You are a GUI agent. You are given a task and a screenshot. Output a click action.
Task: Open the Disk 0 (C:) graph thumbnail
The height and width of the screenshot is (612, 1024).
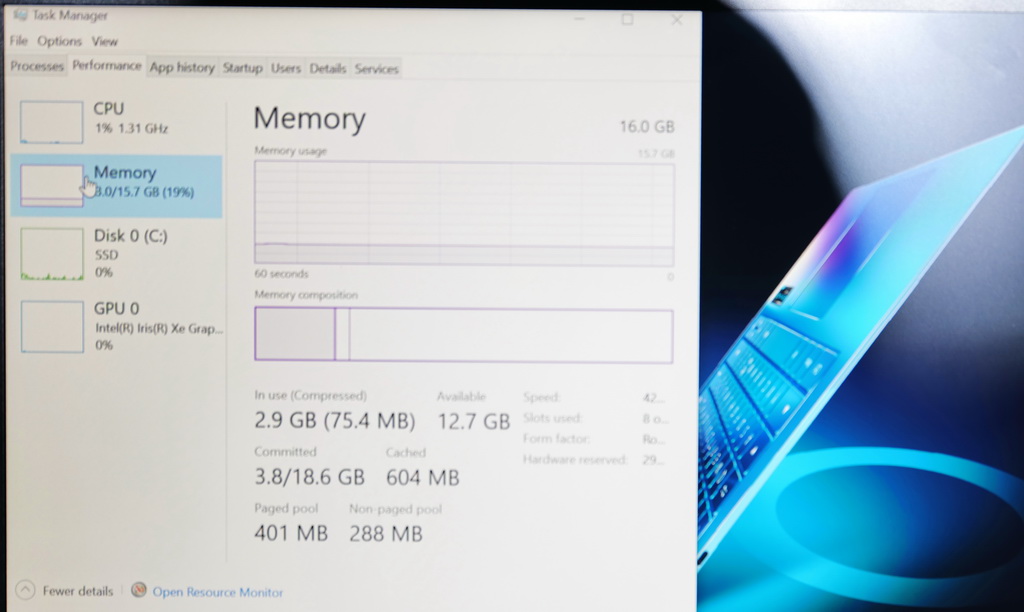click(52, 253)
